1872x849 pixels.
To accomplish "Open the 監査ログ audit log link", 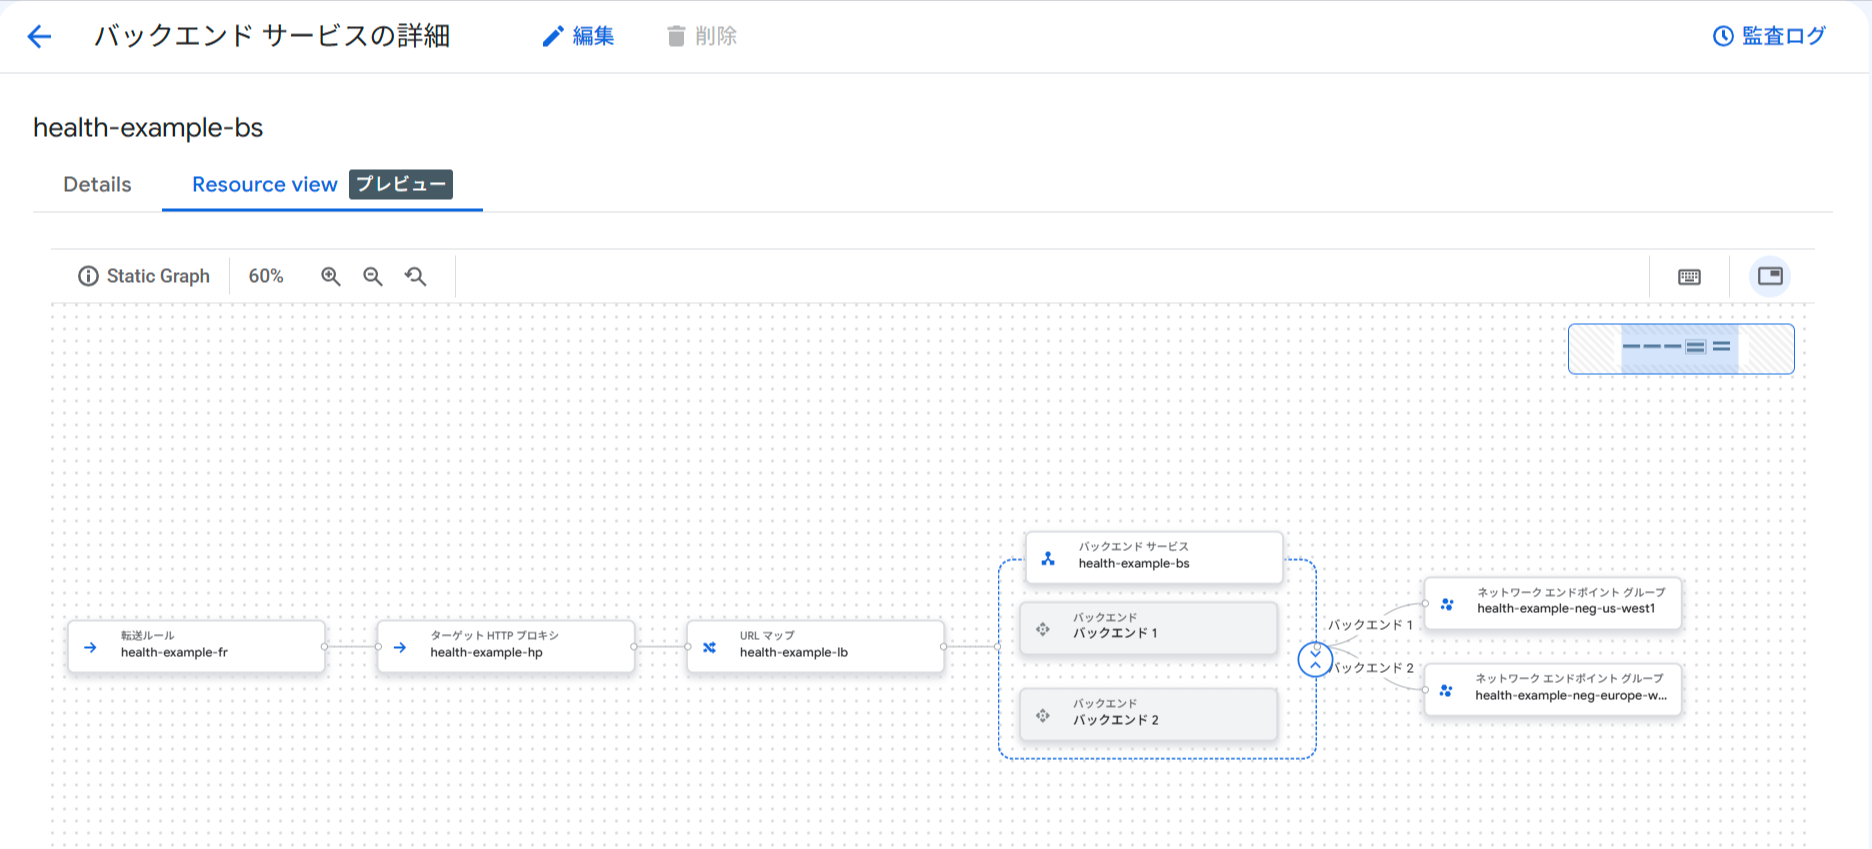I will click(x=1769, y=36).
